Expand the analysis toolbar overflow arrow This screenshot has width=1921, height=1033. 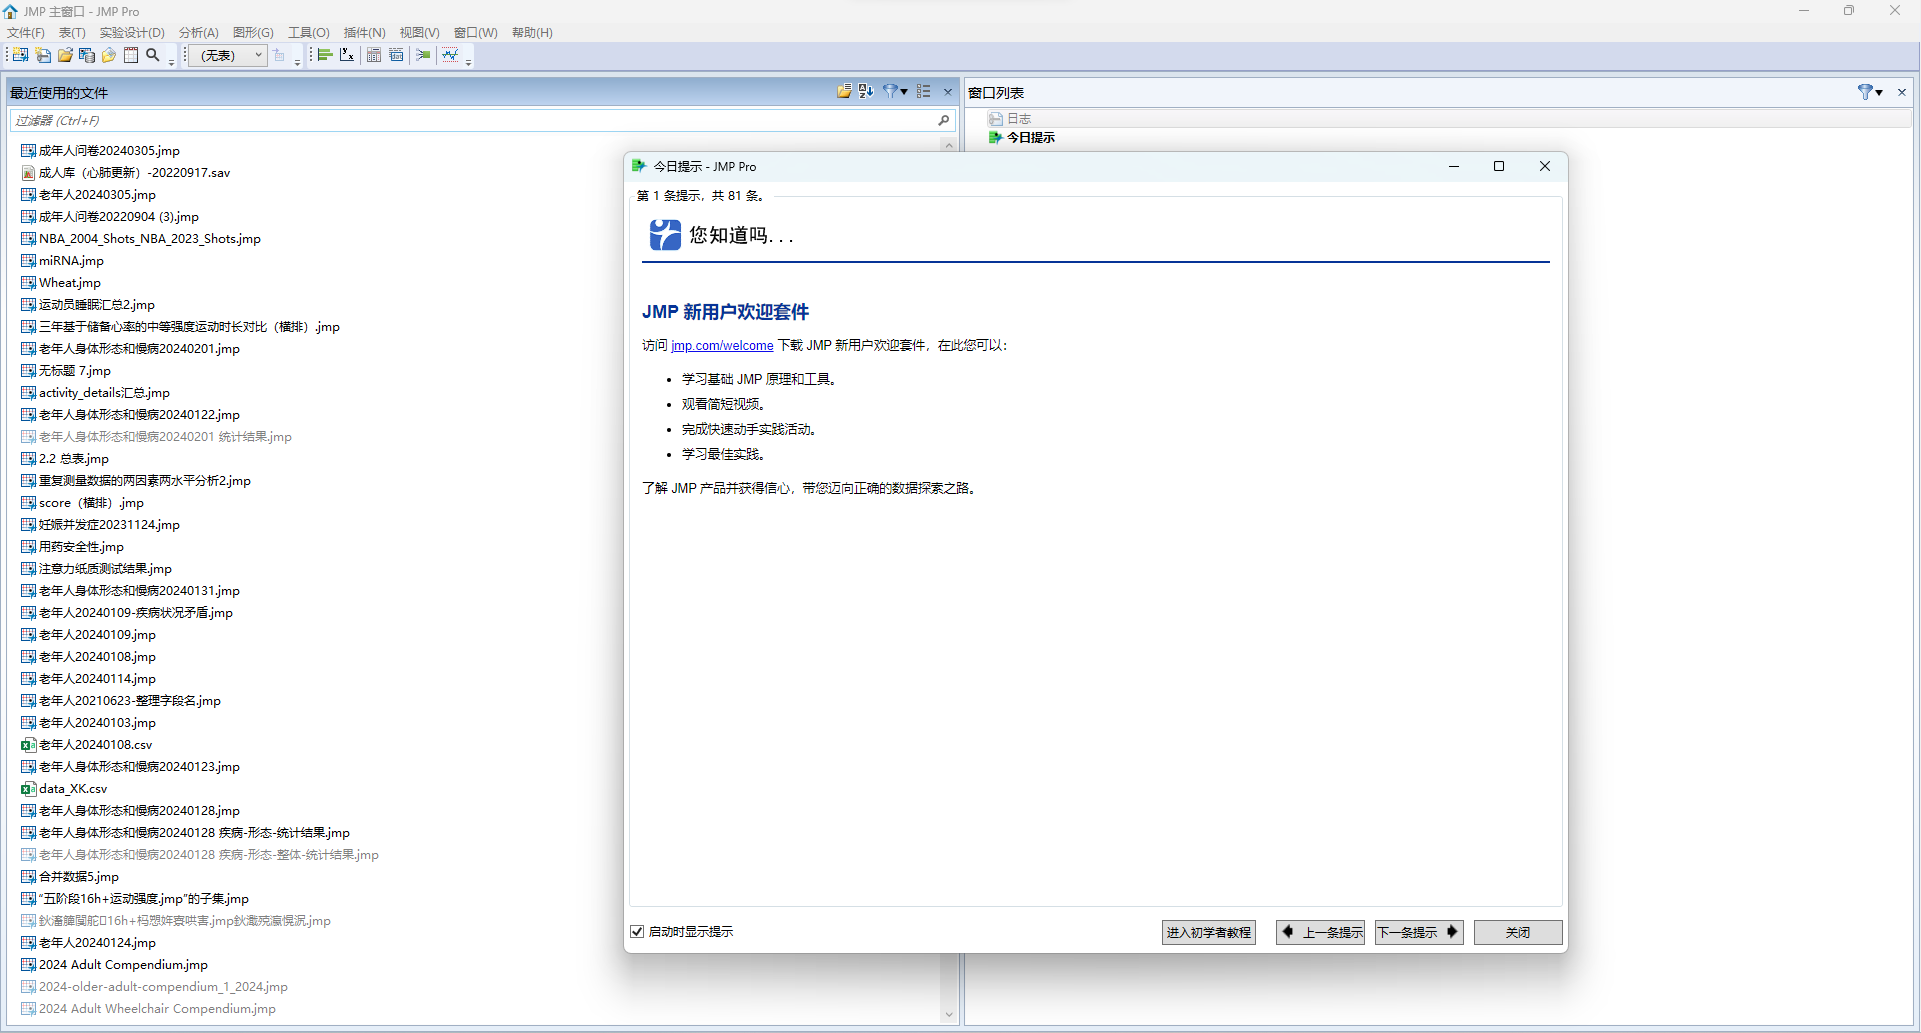[468, 62]
